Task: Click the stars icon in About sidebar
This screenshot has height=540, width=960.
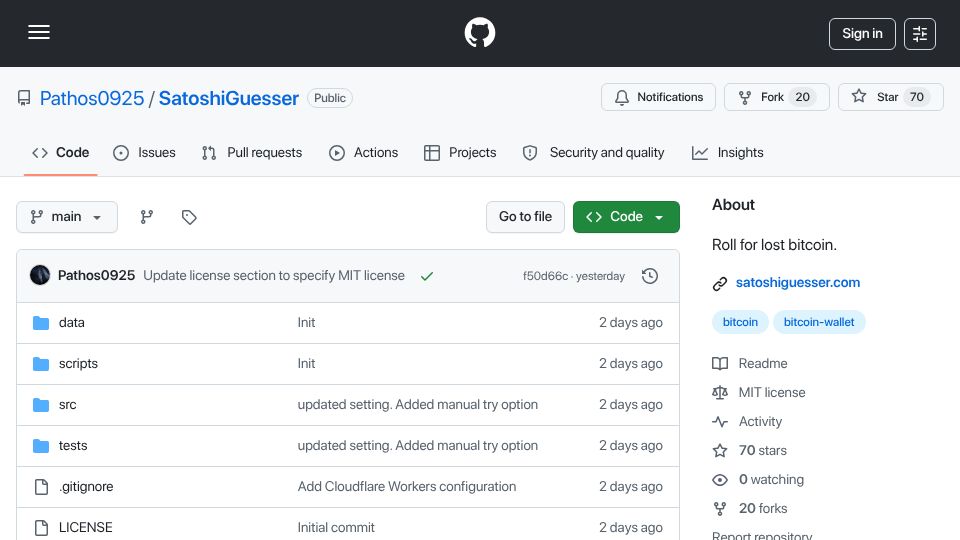Action: (720, 451)
